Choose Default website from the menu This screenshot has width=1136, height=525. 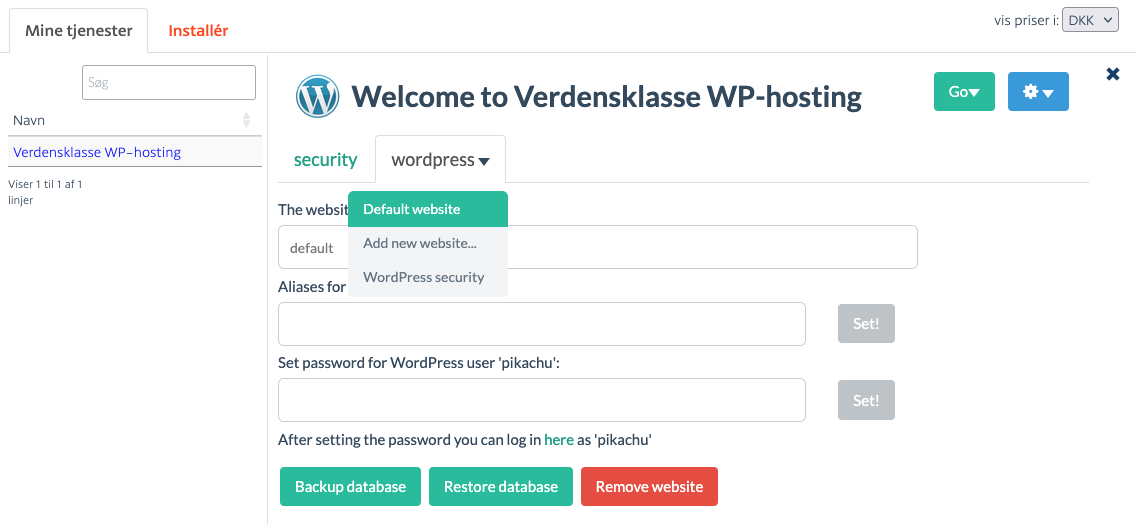pos(427,209)
